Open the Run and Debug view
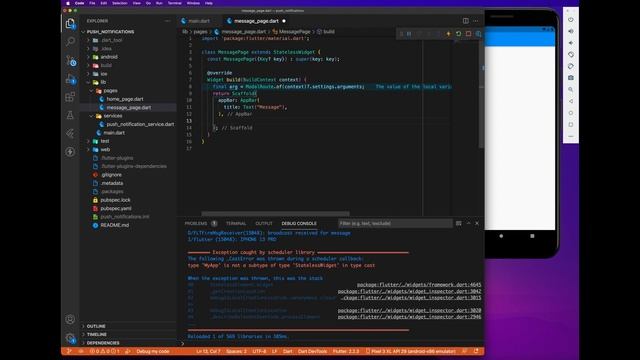Viewport: 640px width, 360px height. (x=71, y=79)
